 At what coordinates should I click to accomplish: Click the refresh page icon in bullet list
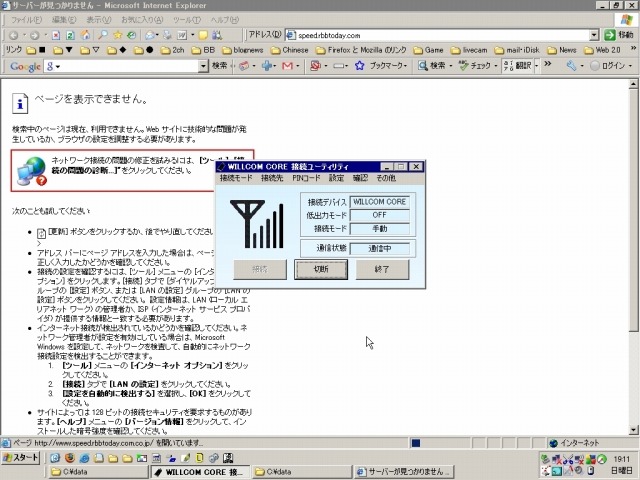pos(41,233)
